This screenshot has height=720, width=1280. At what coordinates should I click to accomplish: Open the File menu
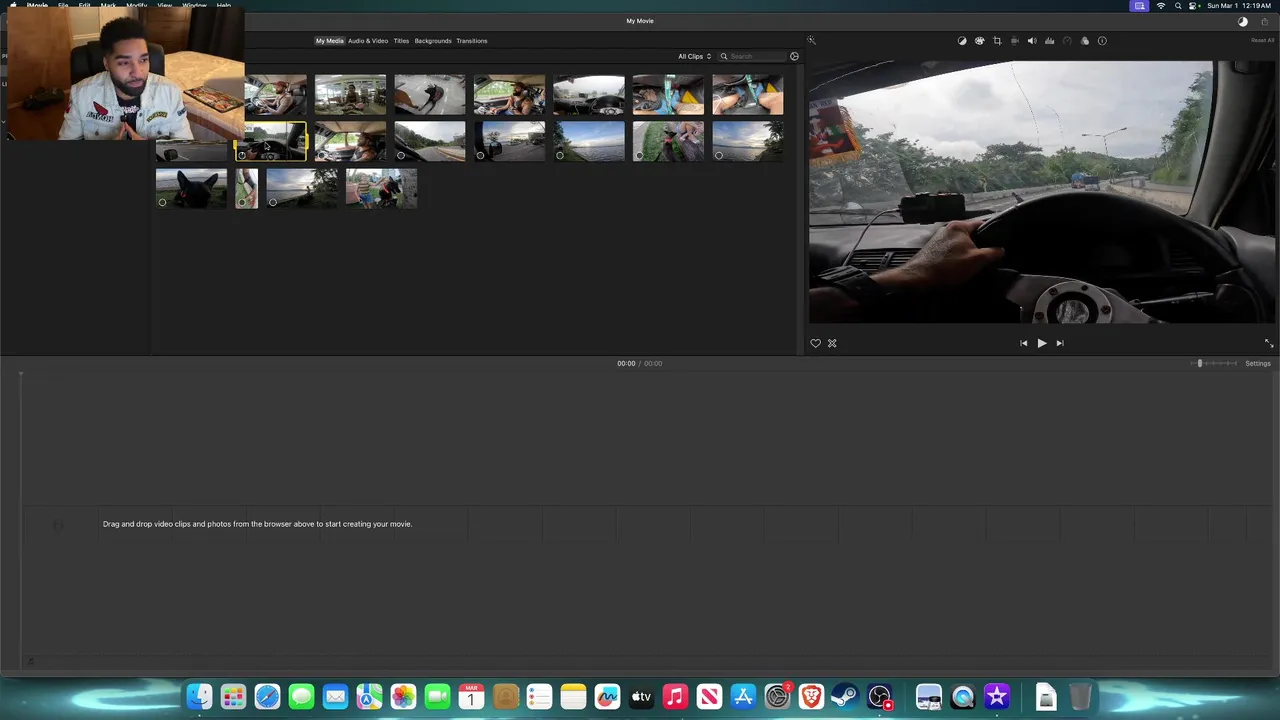pyautogui.click(x=63, y=5)
